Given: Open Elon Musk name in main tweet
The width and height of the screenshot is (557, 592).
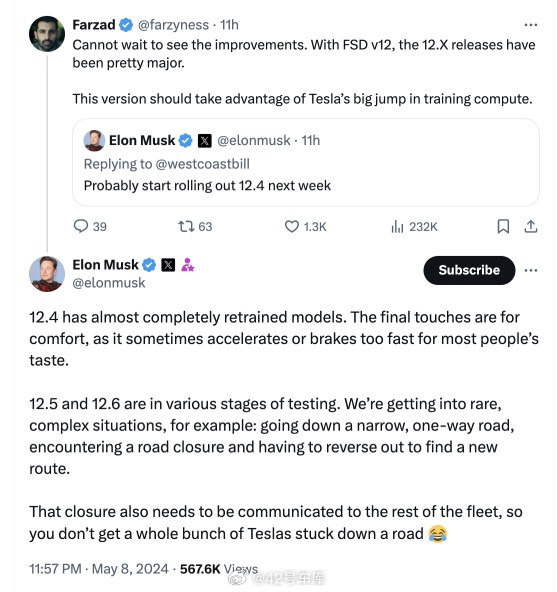Looking at the screenshot, I should click(x=105, y=265).
